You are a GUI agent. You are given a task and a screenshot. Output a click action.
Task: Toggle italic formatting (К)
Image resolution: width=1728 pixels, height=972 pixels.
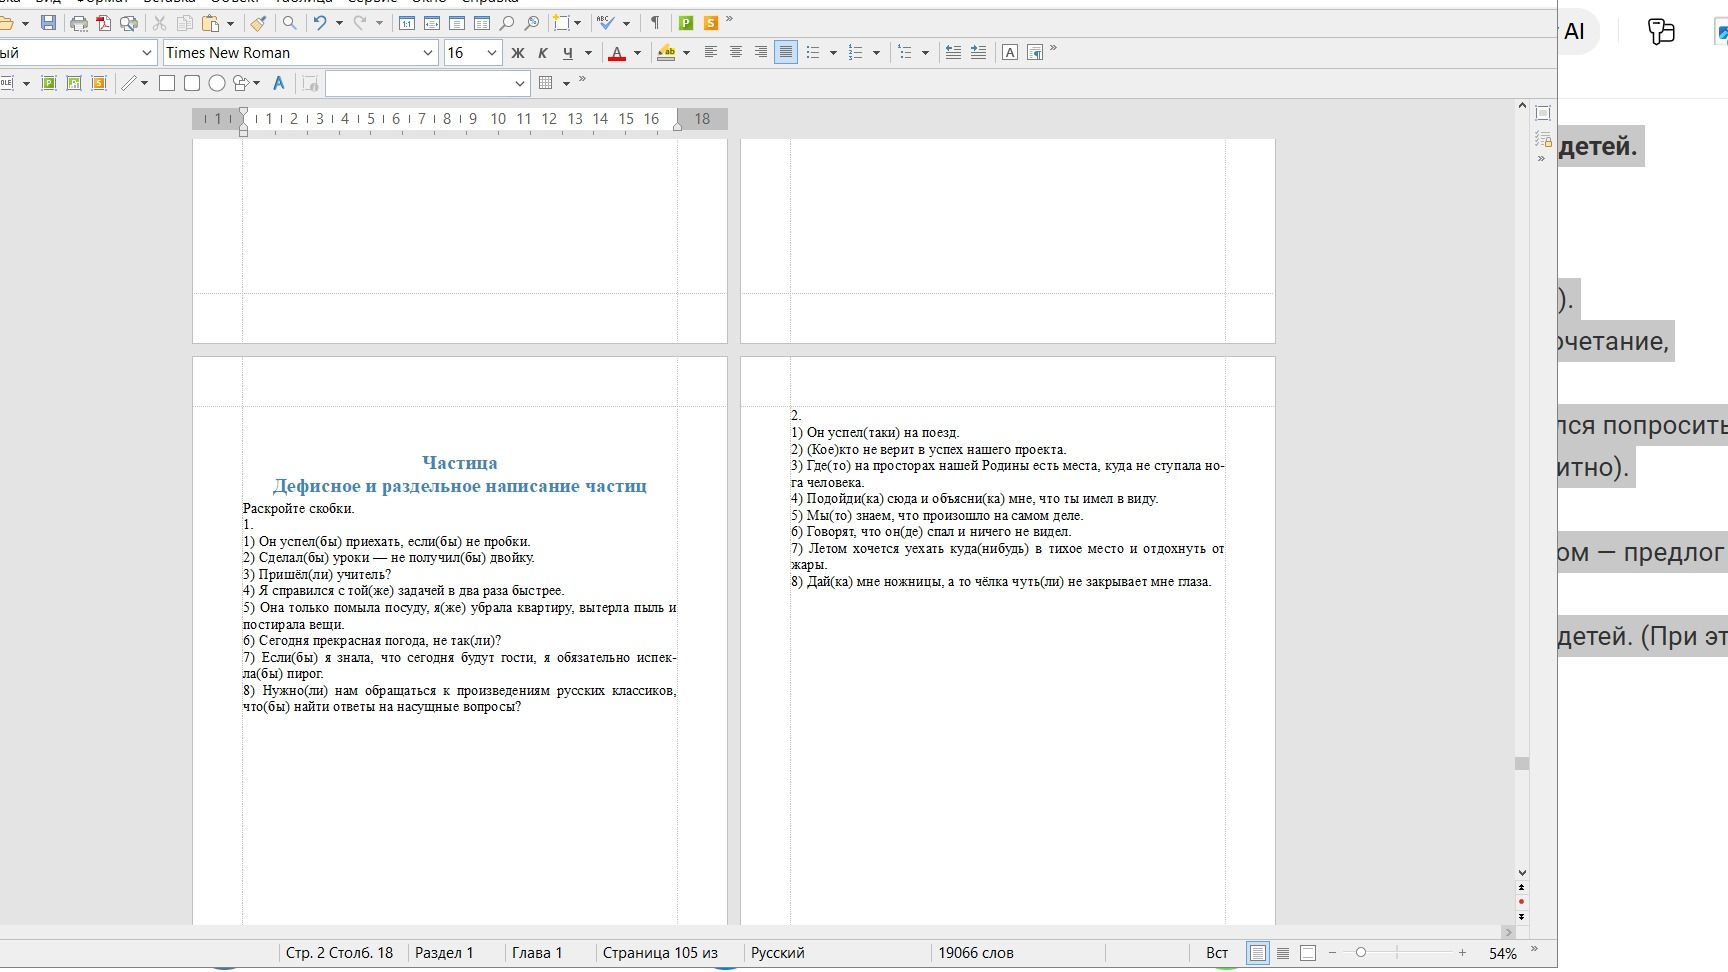543,52
